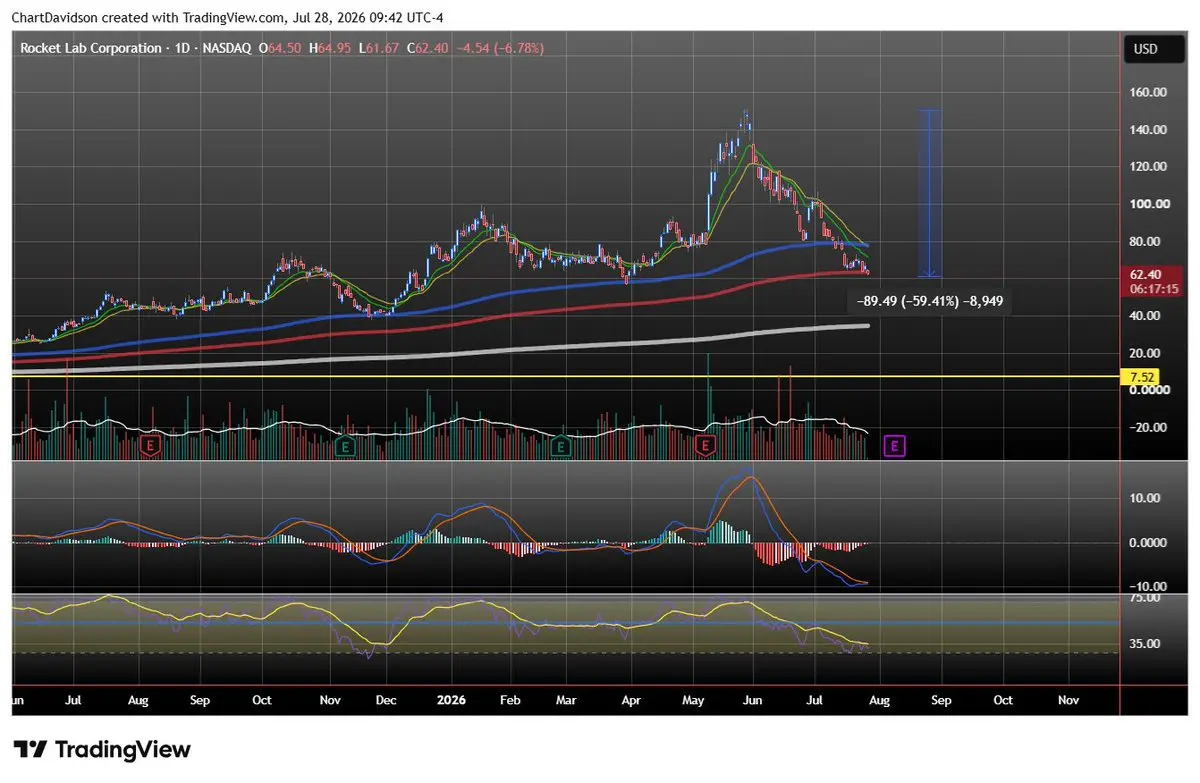Click the Apr label on time axis

pyautogui.click(x=629, y=702)
